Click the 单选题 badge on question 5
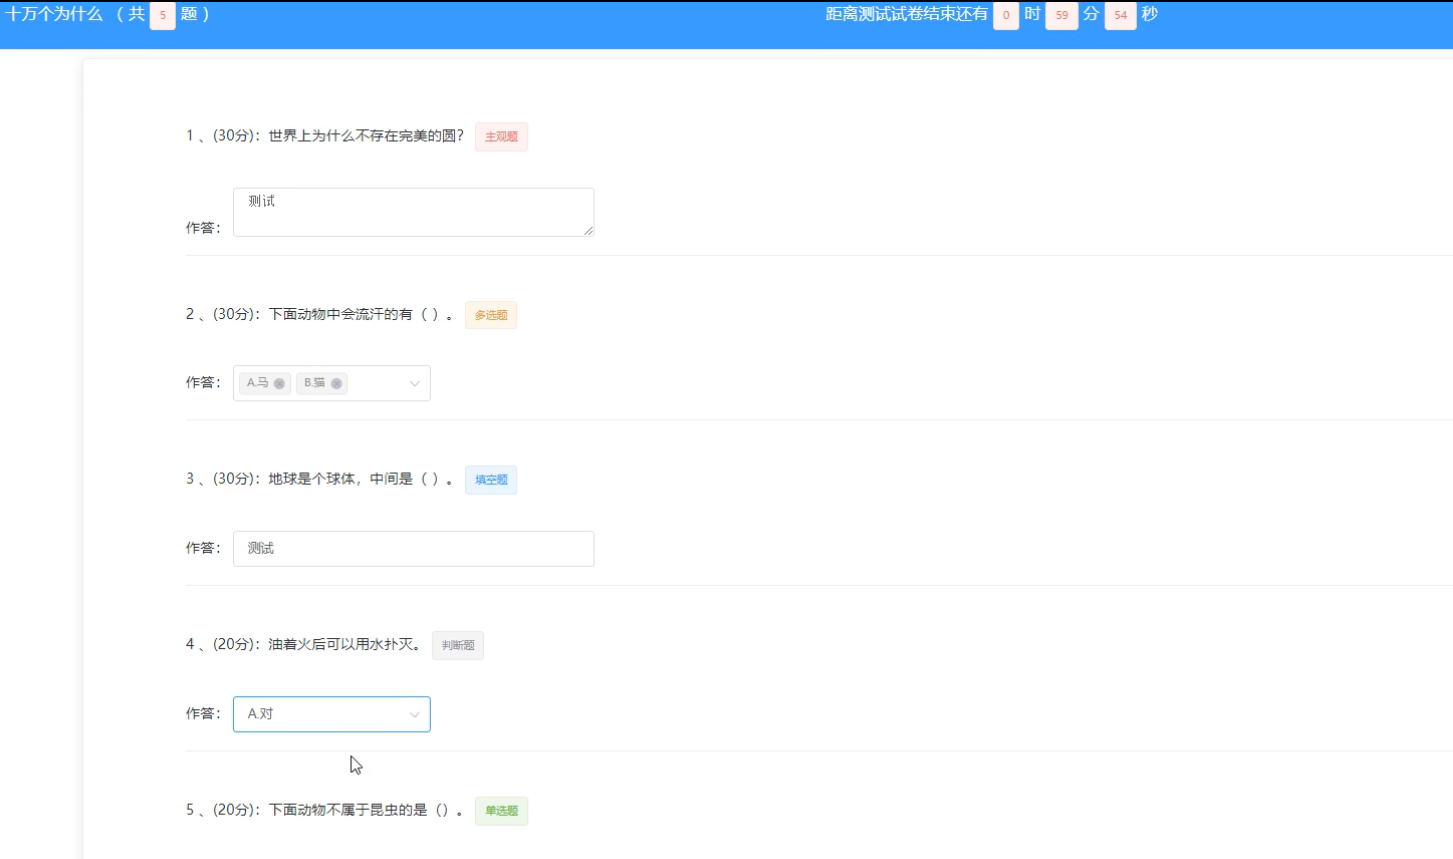The width and height of the screenshot is (1453, 859). [501, 811]
